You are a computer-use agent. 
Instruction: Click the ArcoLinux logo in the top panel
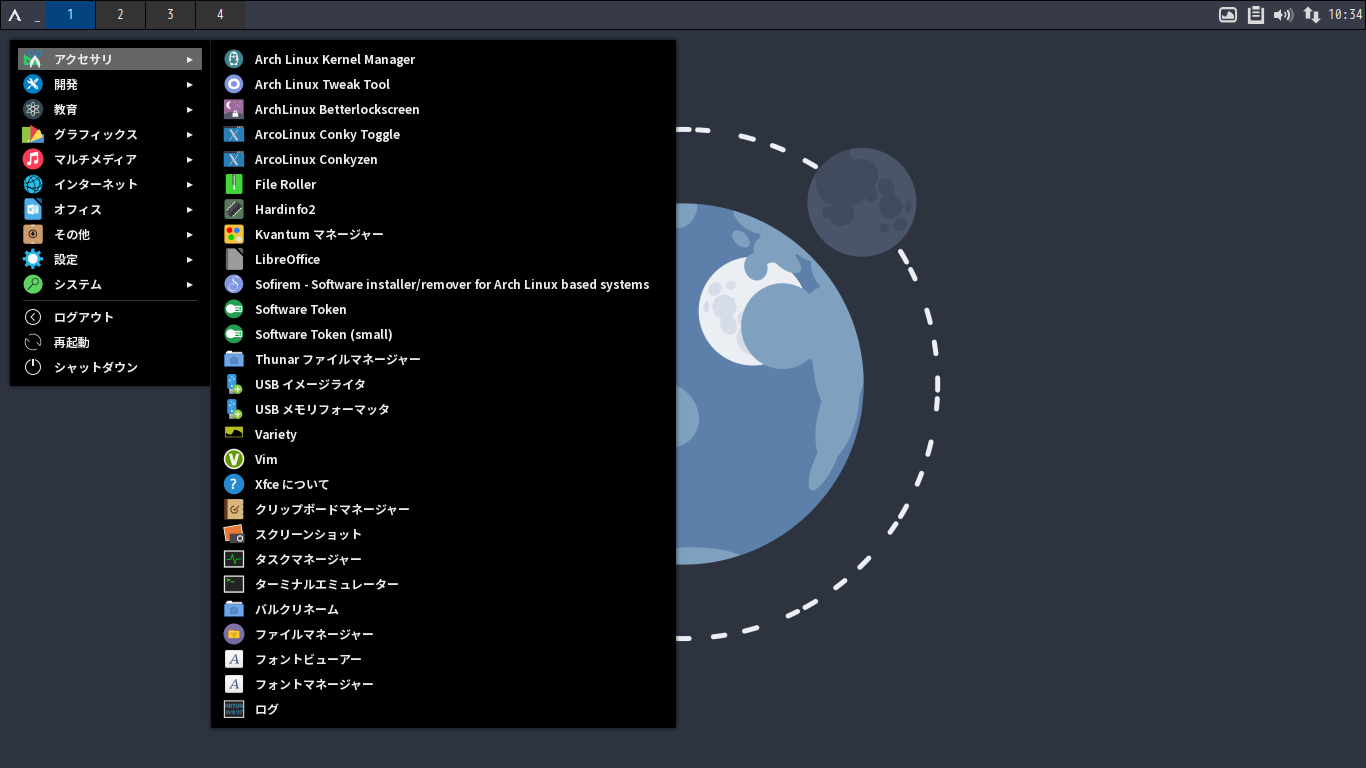tap(15, 15)
